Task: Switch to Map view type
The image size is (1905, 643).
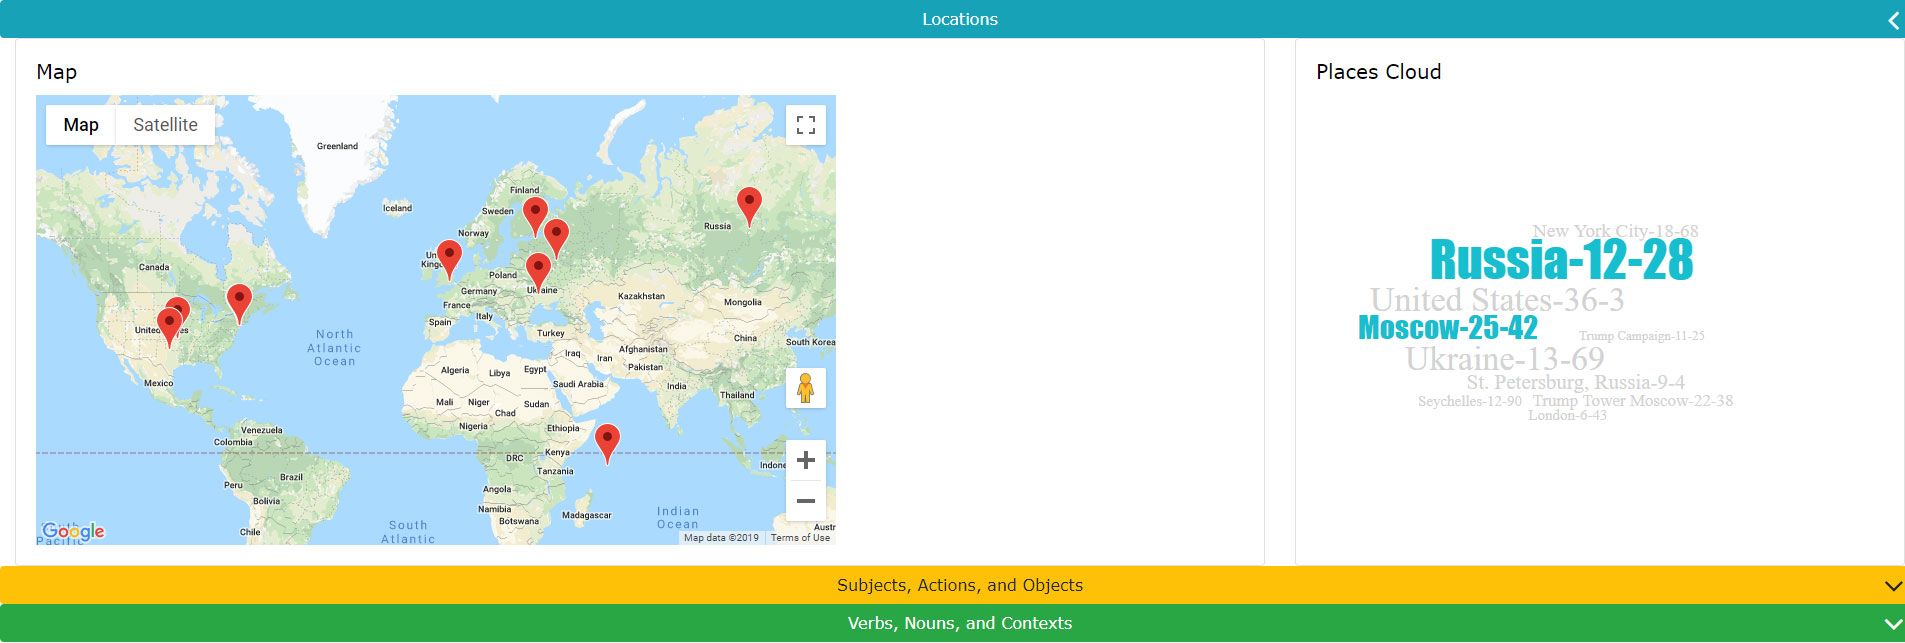Action: coord(81,125)
